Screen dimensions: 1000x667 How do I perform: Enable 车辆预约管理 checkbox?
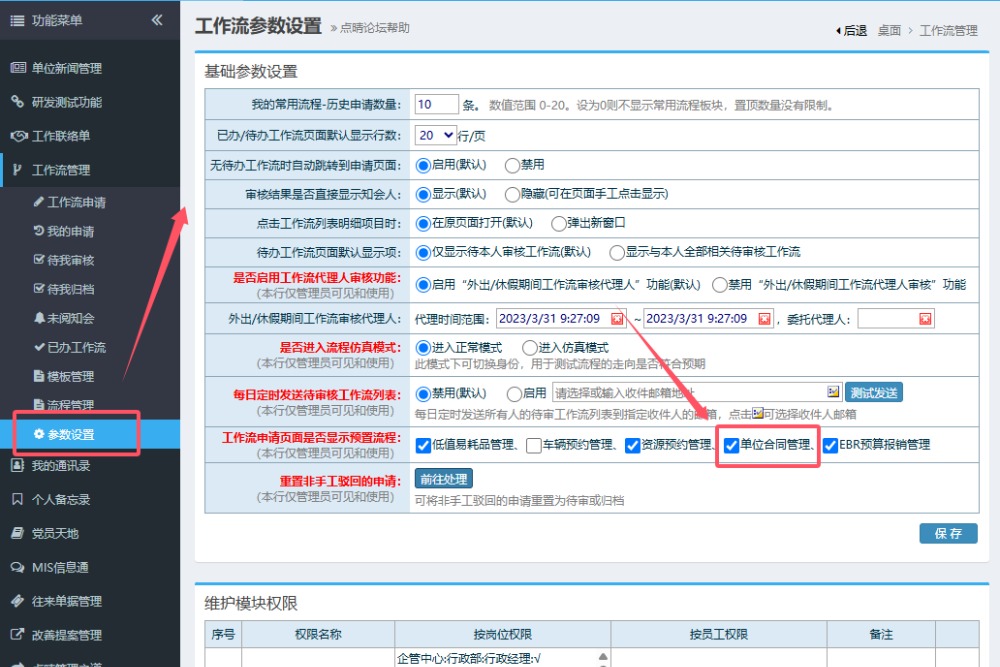coord(535,445)
